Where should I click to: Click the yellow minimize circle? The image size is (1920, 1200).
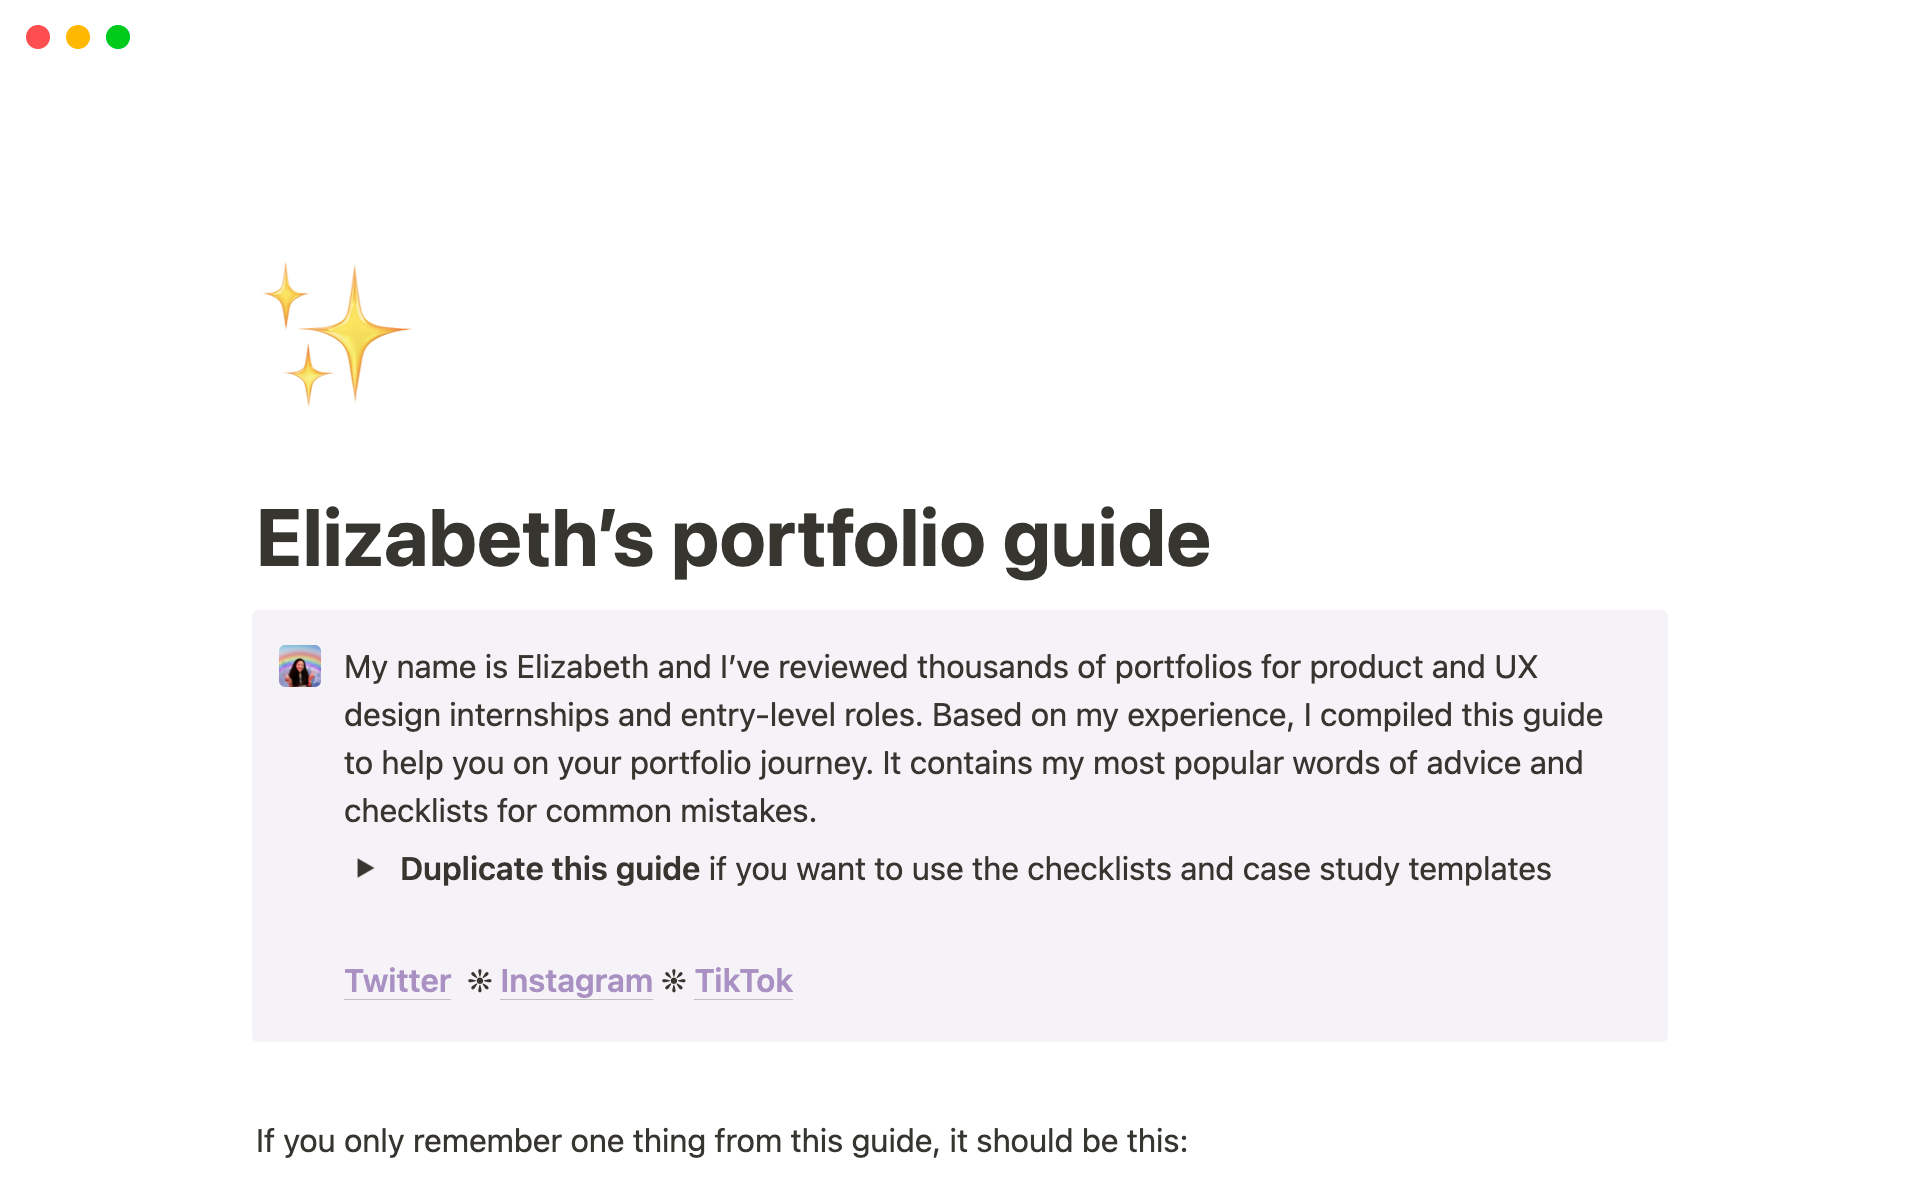pos(77,36)
